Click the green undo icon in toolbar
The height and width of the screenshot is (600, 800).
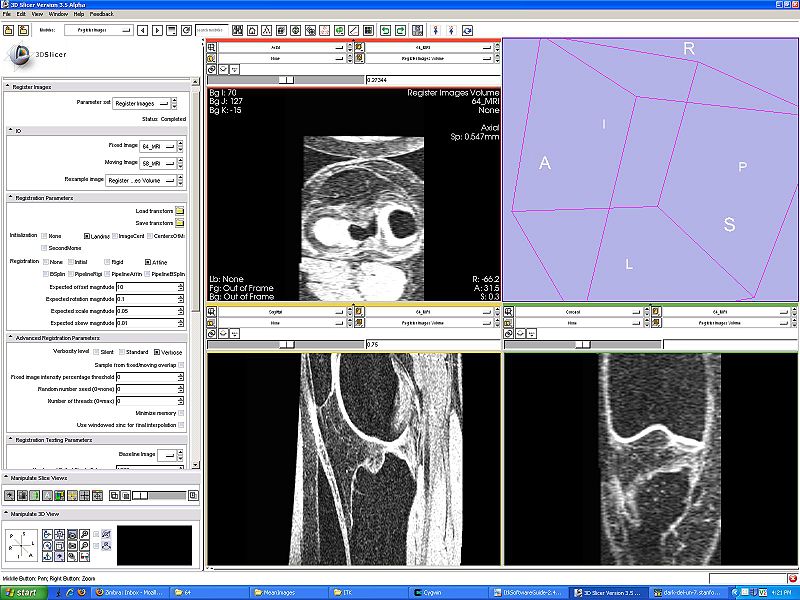pyautogui.click(x=385, y=31)
